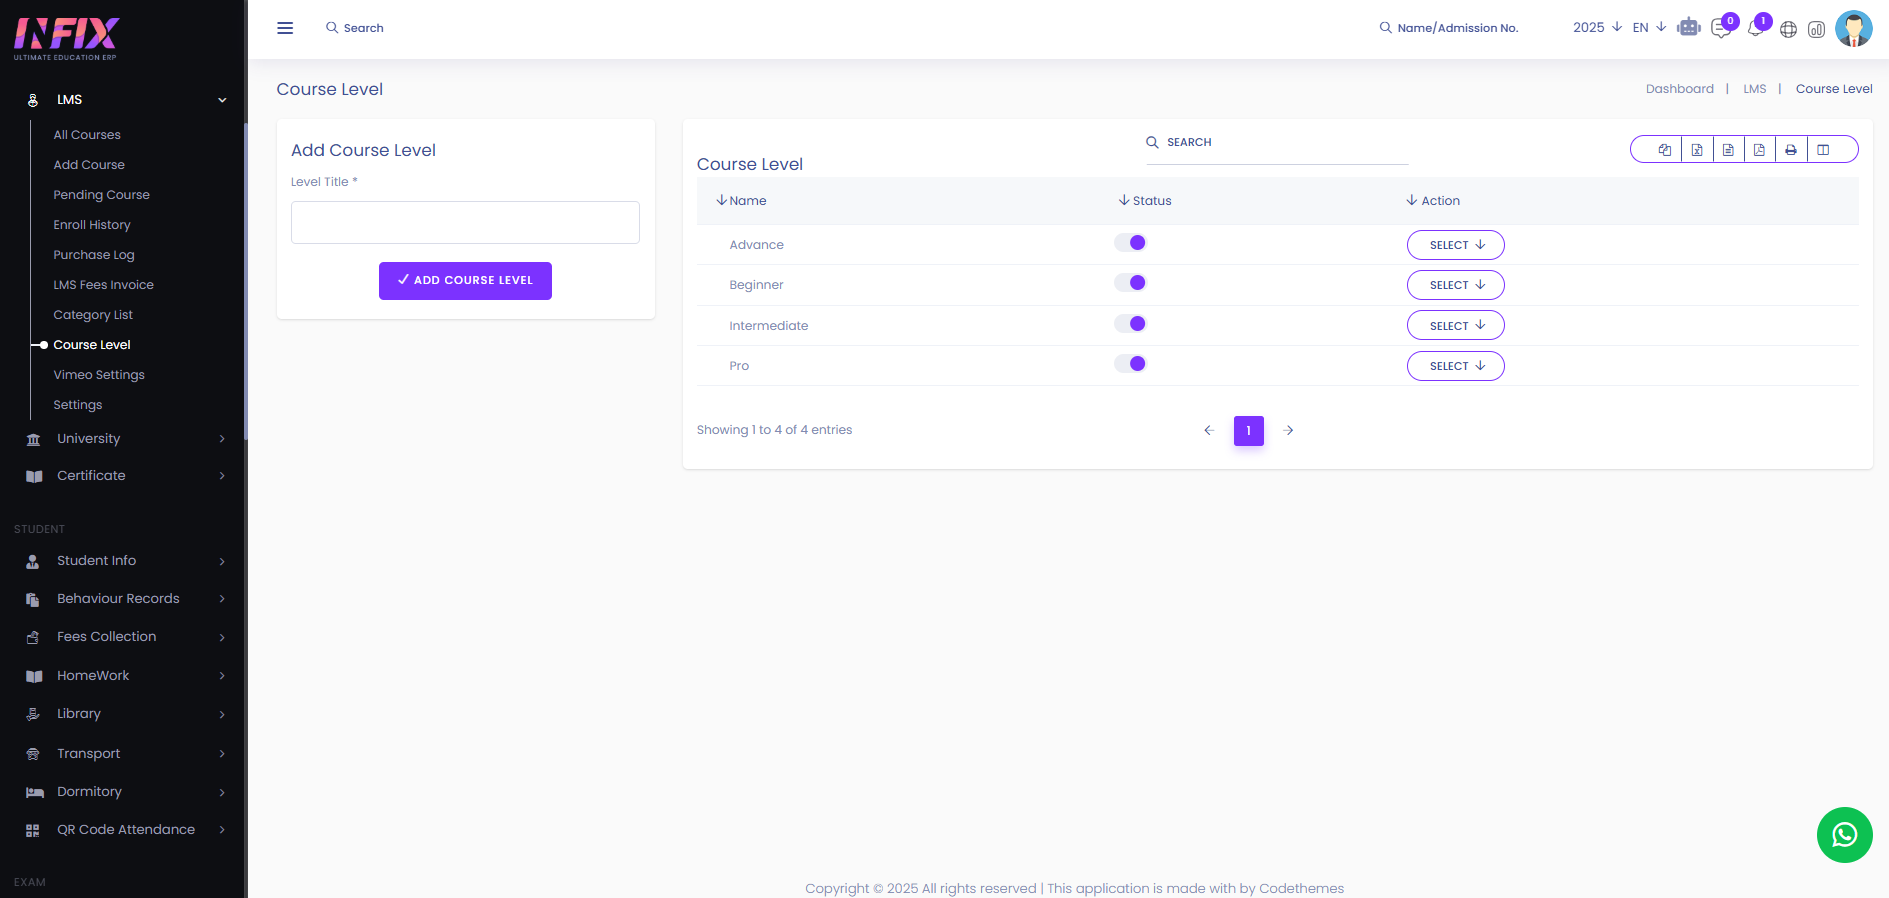Go to previous page arrow in pagination

click(1209, 430)
